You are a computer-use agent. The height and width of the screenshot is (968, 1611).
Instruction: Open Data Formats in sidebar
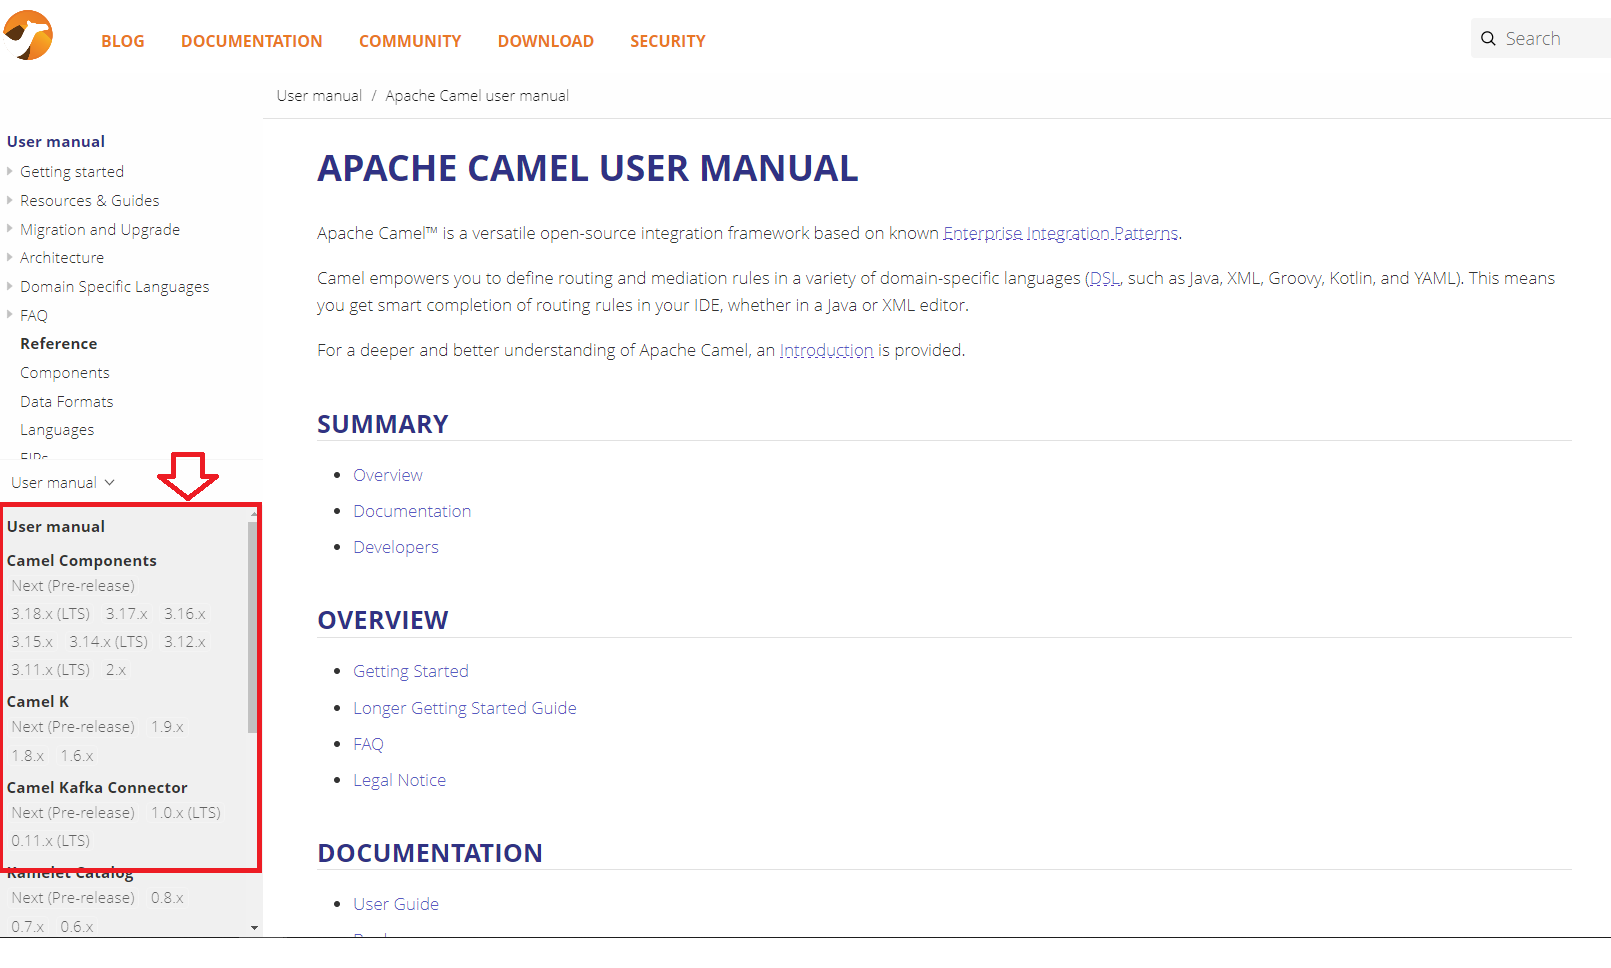point(67,402)
